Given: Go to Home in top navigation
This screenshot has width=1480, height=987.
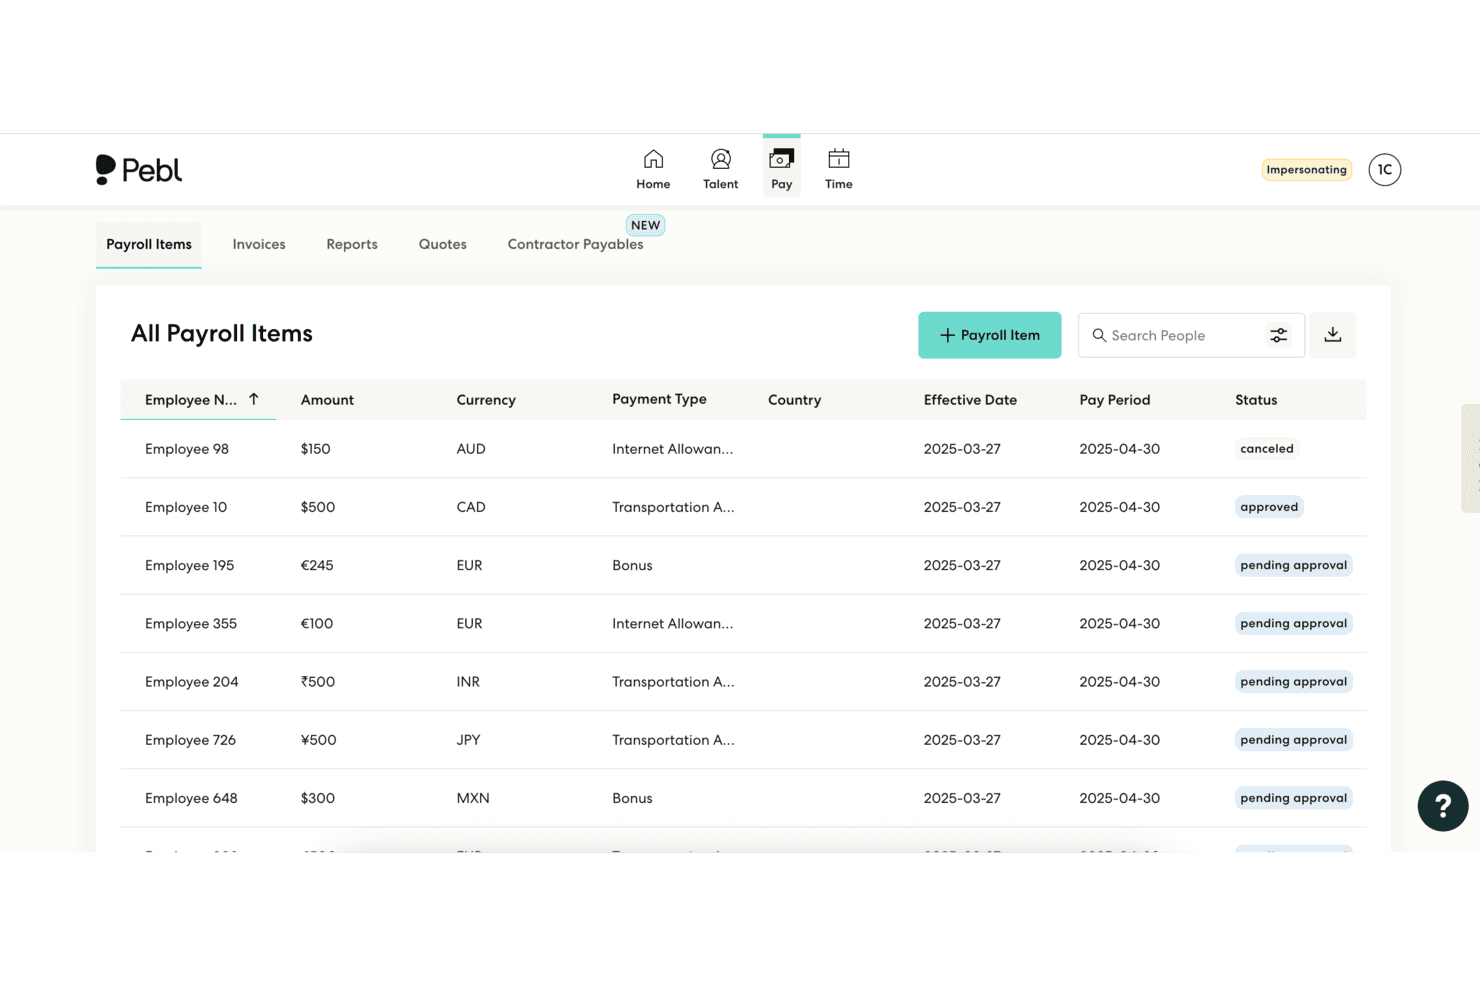Looking at the screenshot, I should point(653,170).
